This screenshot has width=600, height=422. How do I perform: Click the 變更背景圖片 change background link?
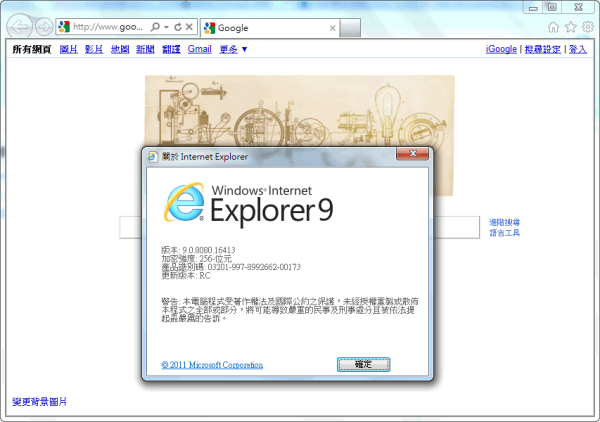pos(39,402)
